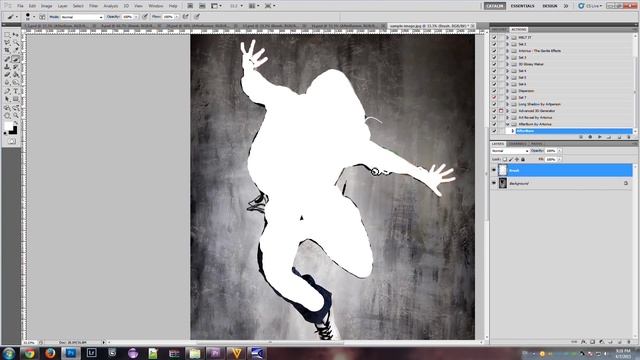This screenshot has height=360, width=640.
Task: Select the Crop tool
Action: pos(7,51)
